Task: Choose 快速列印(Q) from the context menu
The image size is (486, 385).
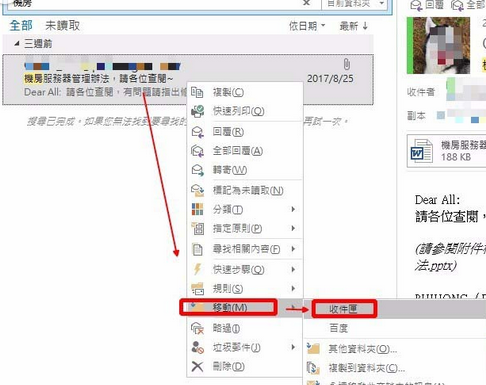Action: click(x=245, y=111)
